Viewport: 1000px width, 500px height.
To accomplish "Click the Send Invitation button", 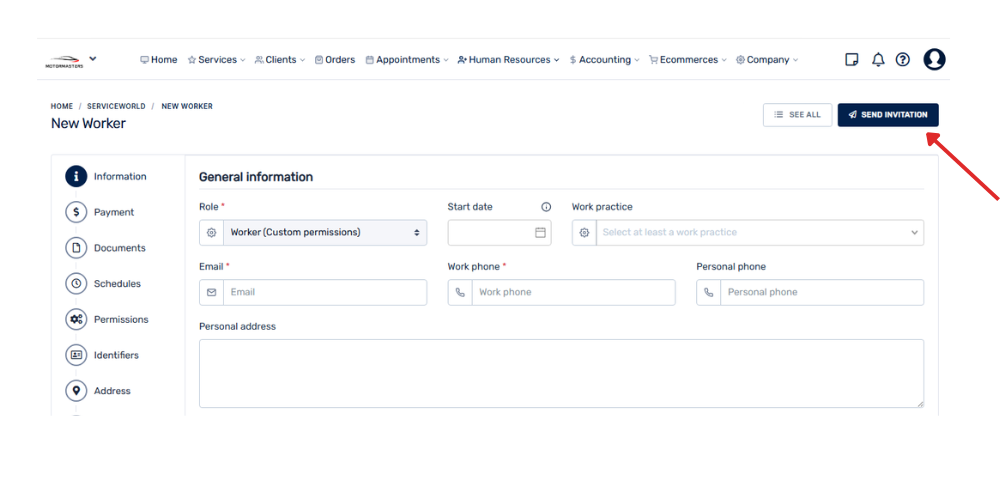I will coord(888,115).
